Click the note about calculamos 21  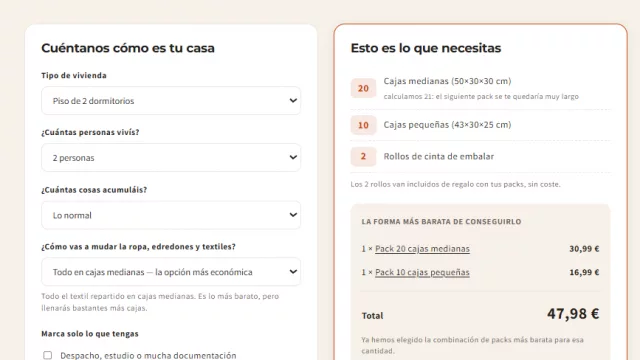click(x=481, y=97)
